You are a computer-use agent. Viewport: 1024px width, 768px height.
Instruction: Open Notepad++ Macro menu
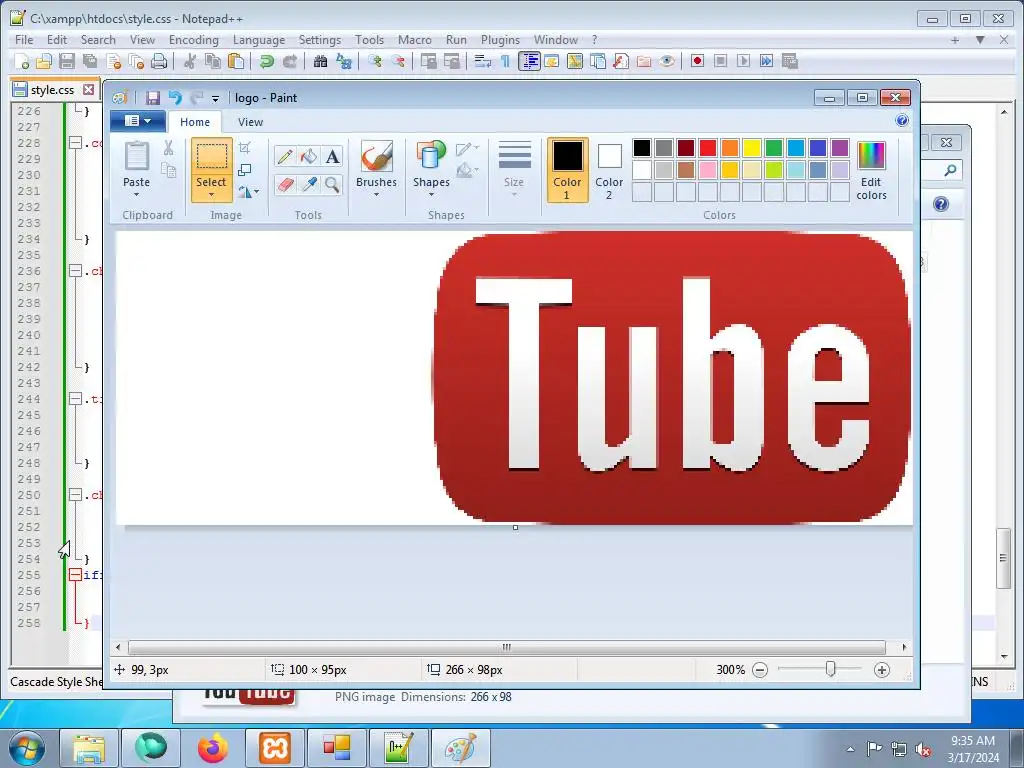coord(415,40)
